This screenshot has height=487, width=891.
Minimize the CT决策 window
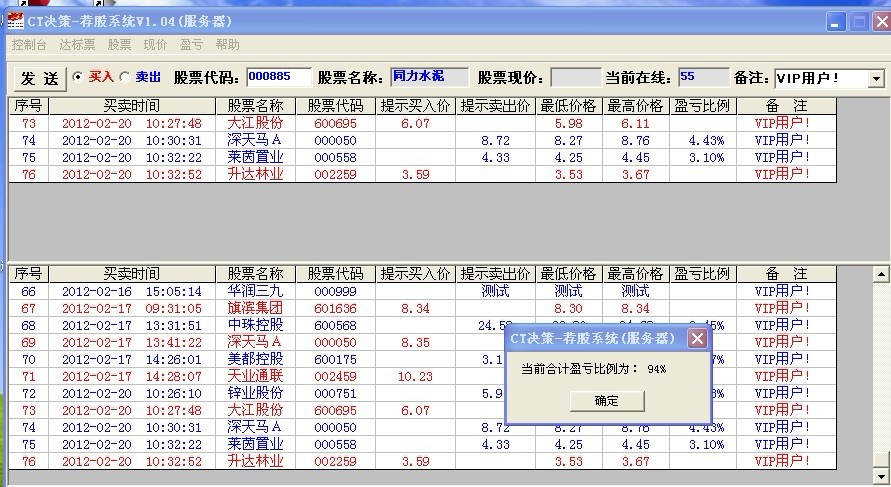(836, 22)
